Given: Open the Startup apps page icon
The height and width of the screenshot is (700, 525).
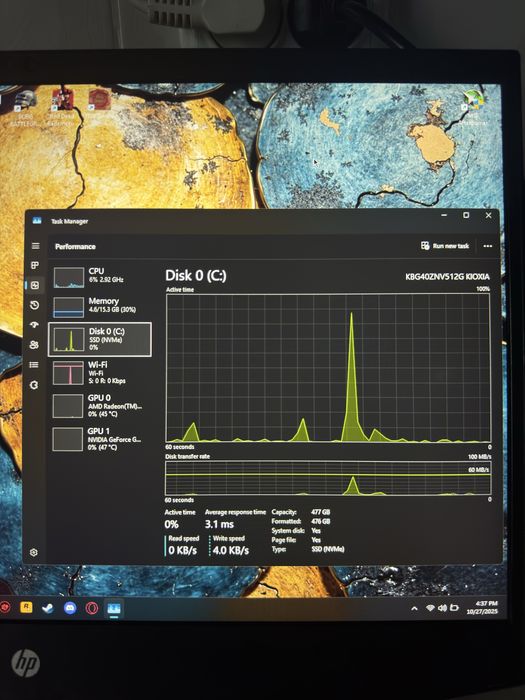Looking at the screenshot, I should tap(34, 325).
